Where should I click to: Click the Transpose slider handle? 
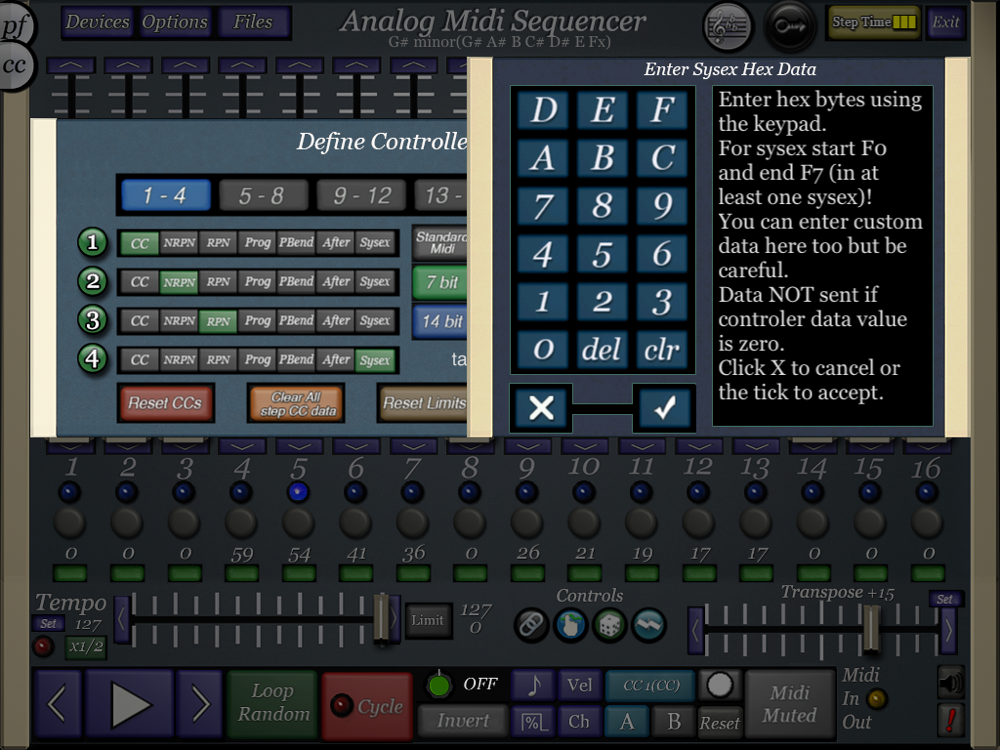[872, 629]
